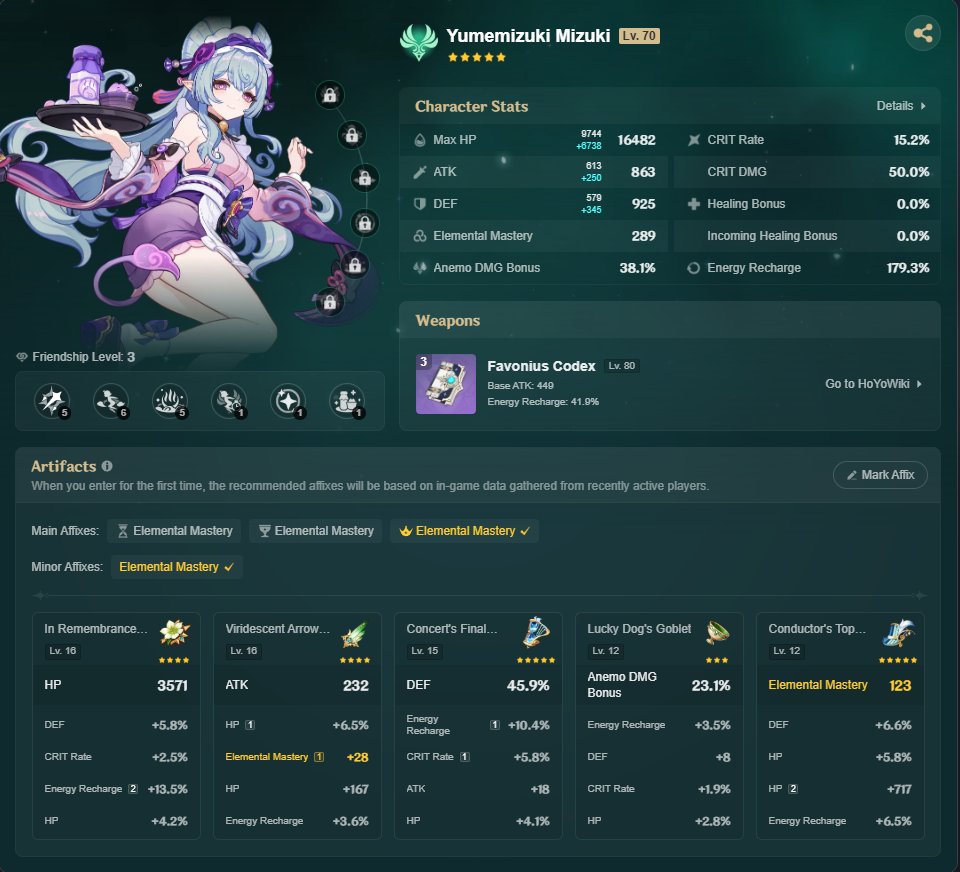Click the Lv. 70 level badge
Screen dimensions: 960x872
pos(639,36)
